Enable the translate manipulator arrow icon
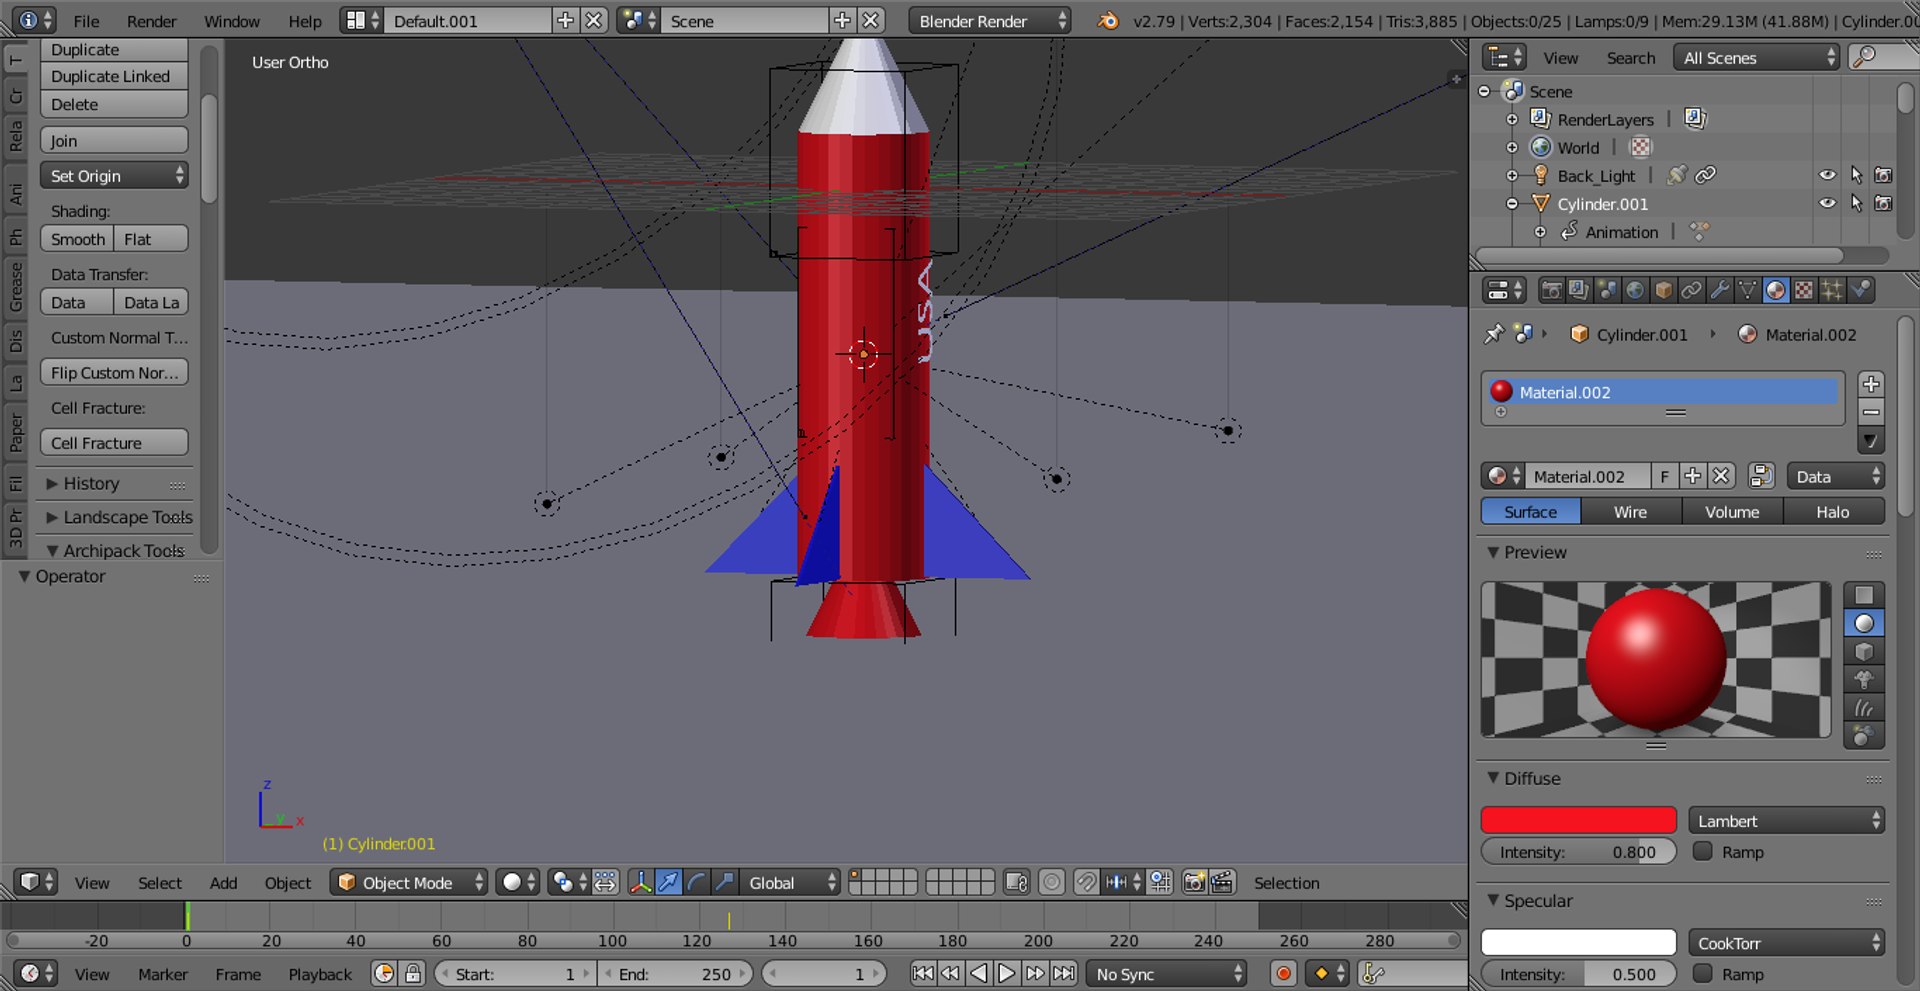1920x991 pixels. click(x=669, y=882)
